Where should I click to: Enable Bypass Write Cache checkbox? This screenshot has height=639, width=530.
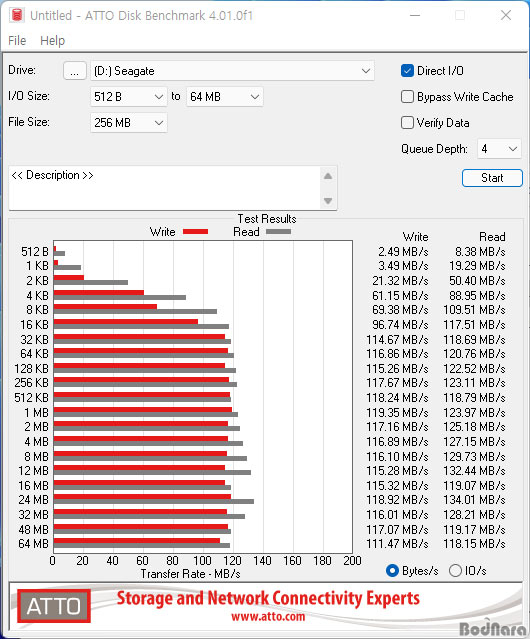click(407, 97)
